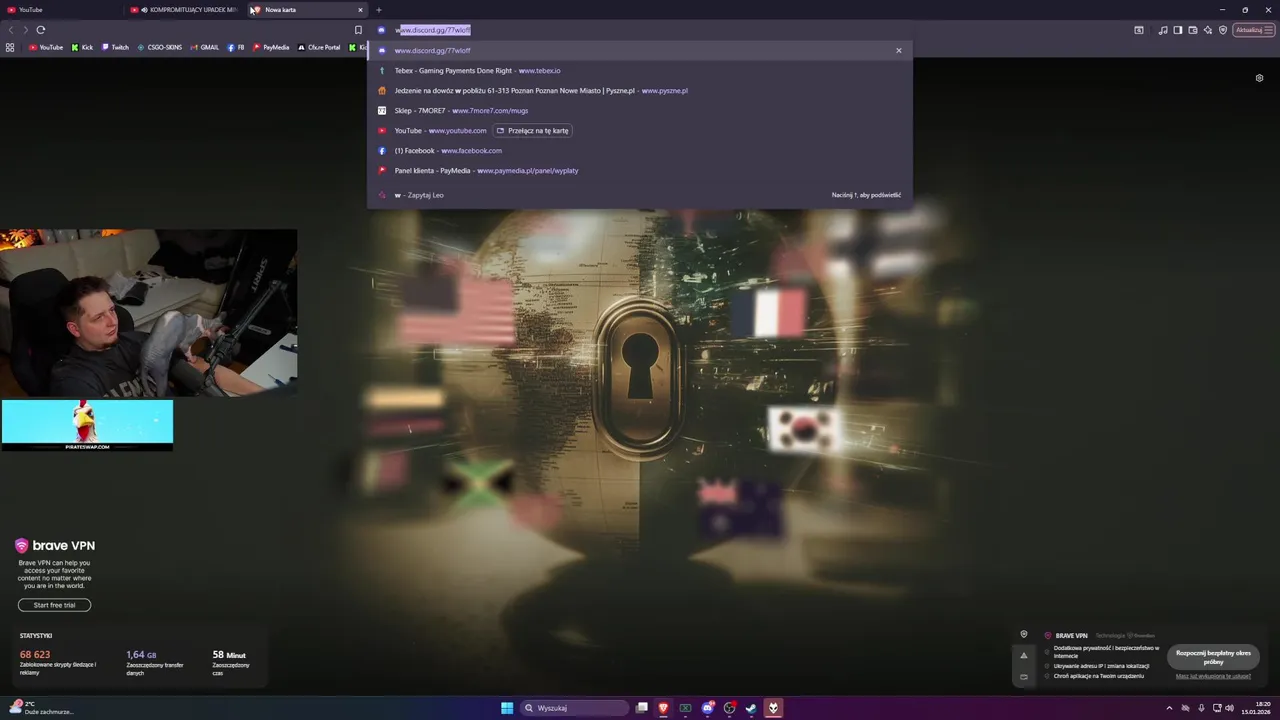This screenshot has height=720, width=1280.
Task: Open Brave VPN shield icon in toolbar
Action: [1222, 30]
